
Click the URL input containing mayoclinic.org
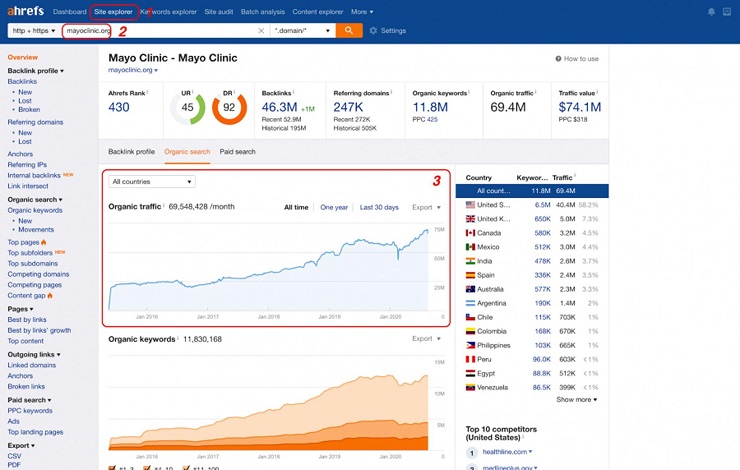point(165,31)
